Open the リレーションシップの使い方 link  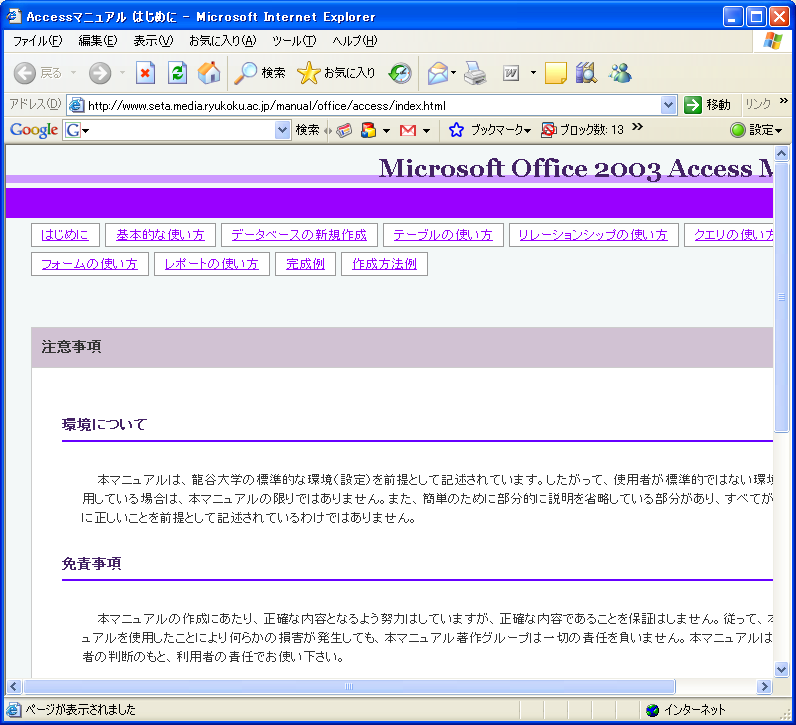pos(593,235)
